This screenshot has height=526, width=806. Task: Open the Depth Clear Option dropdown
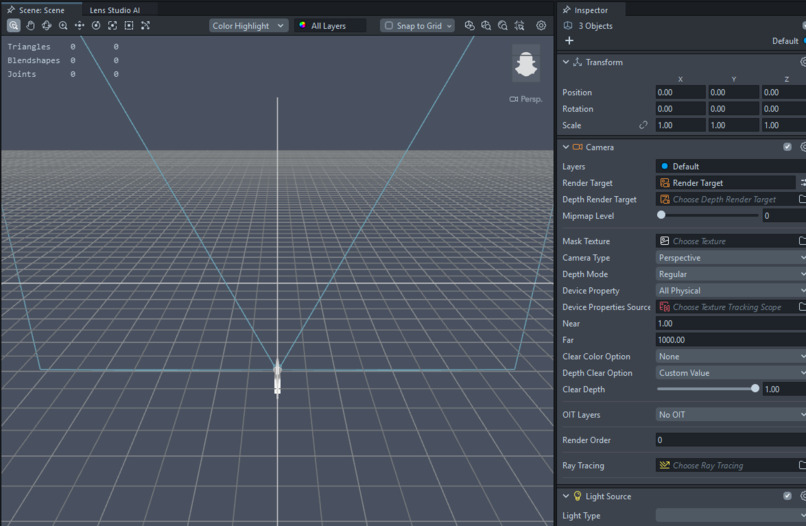click(x=730, y=373)
